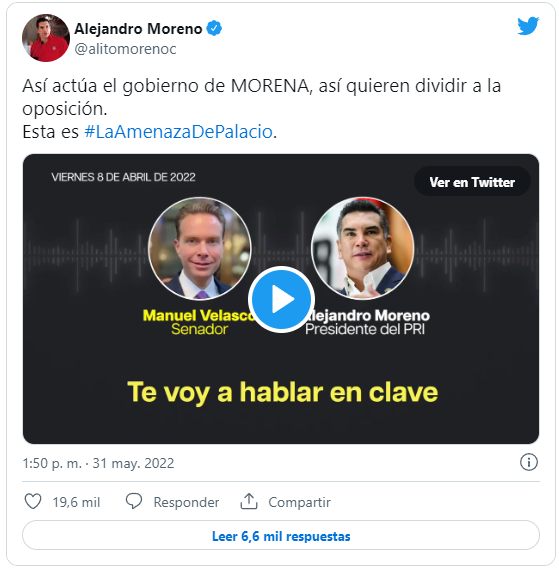
Task: Open Leer 6,6 mil respuestas
Action: click(x=281, y=536)
